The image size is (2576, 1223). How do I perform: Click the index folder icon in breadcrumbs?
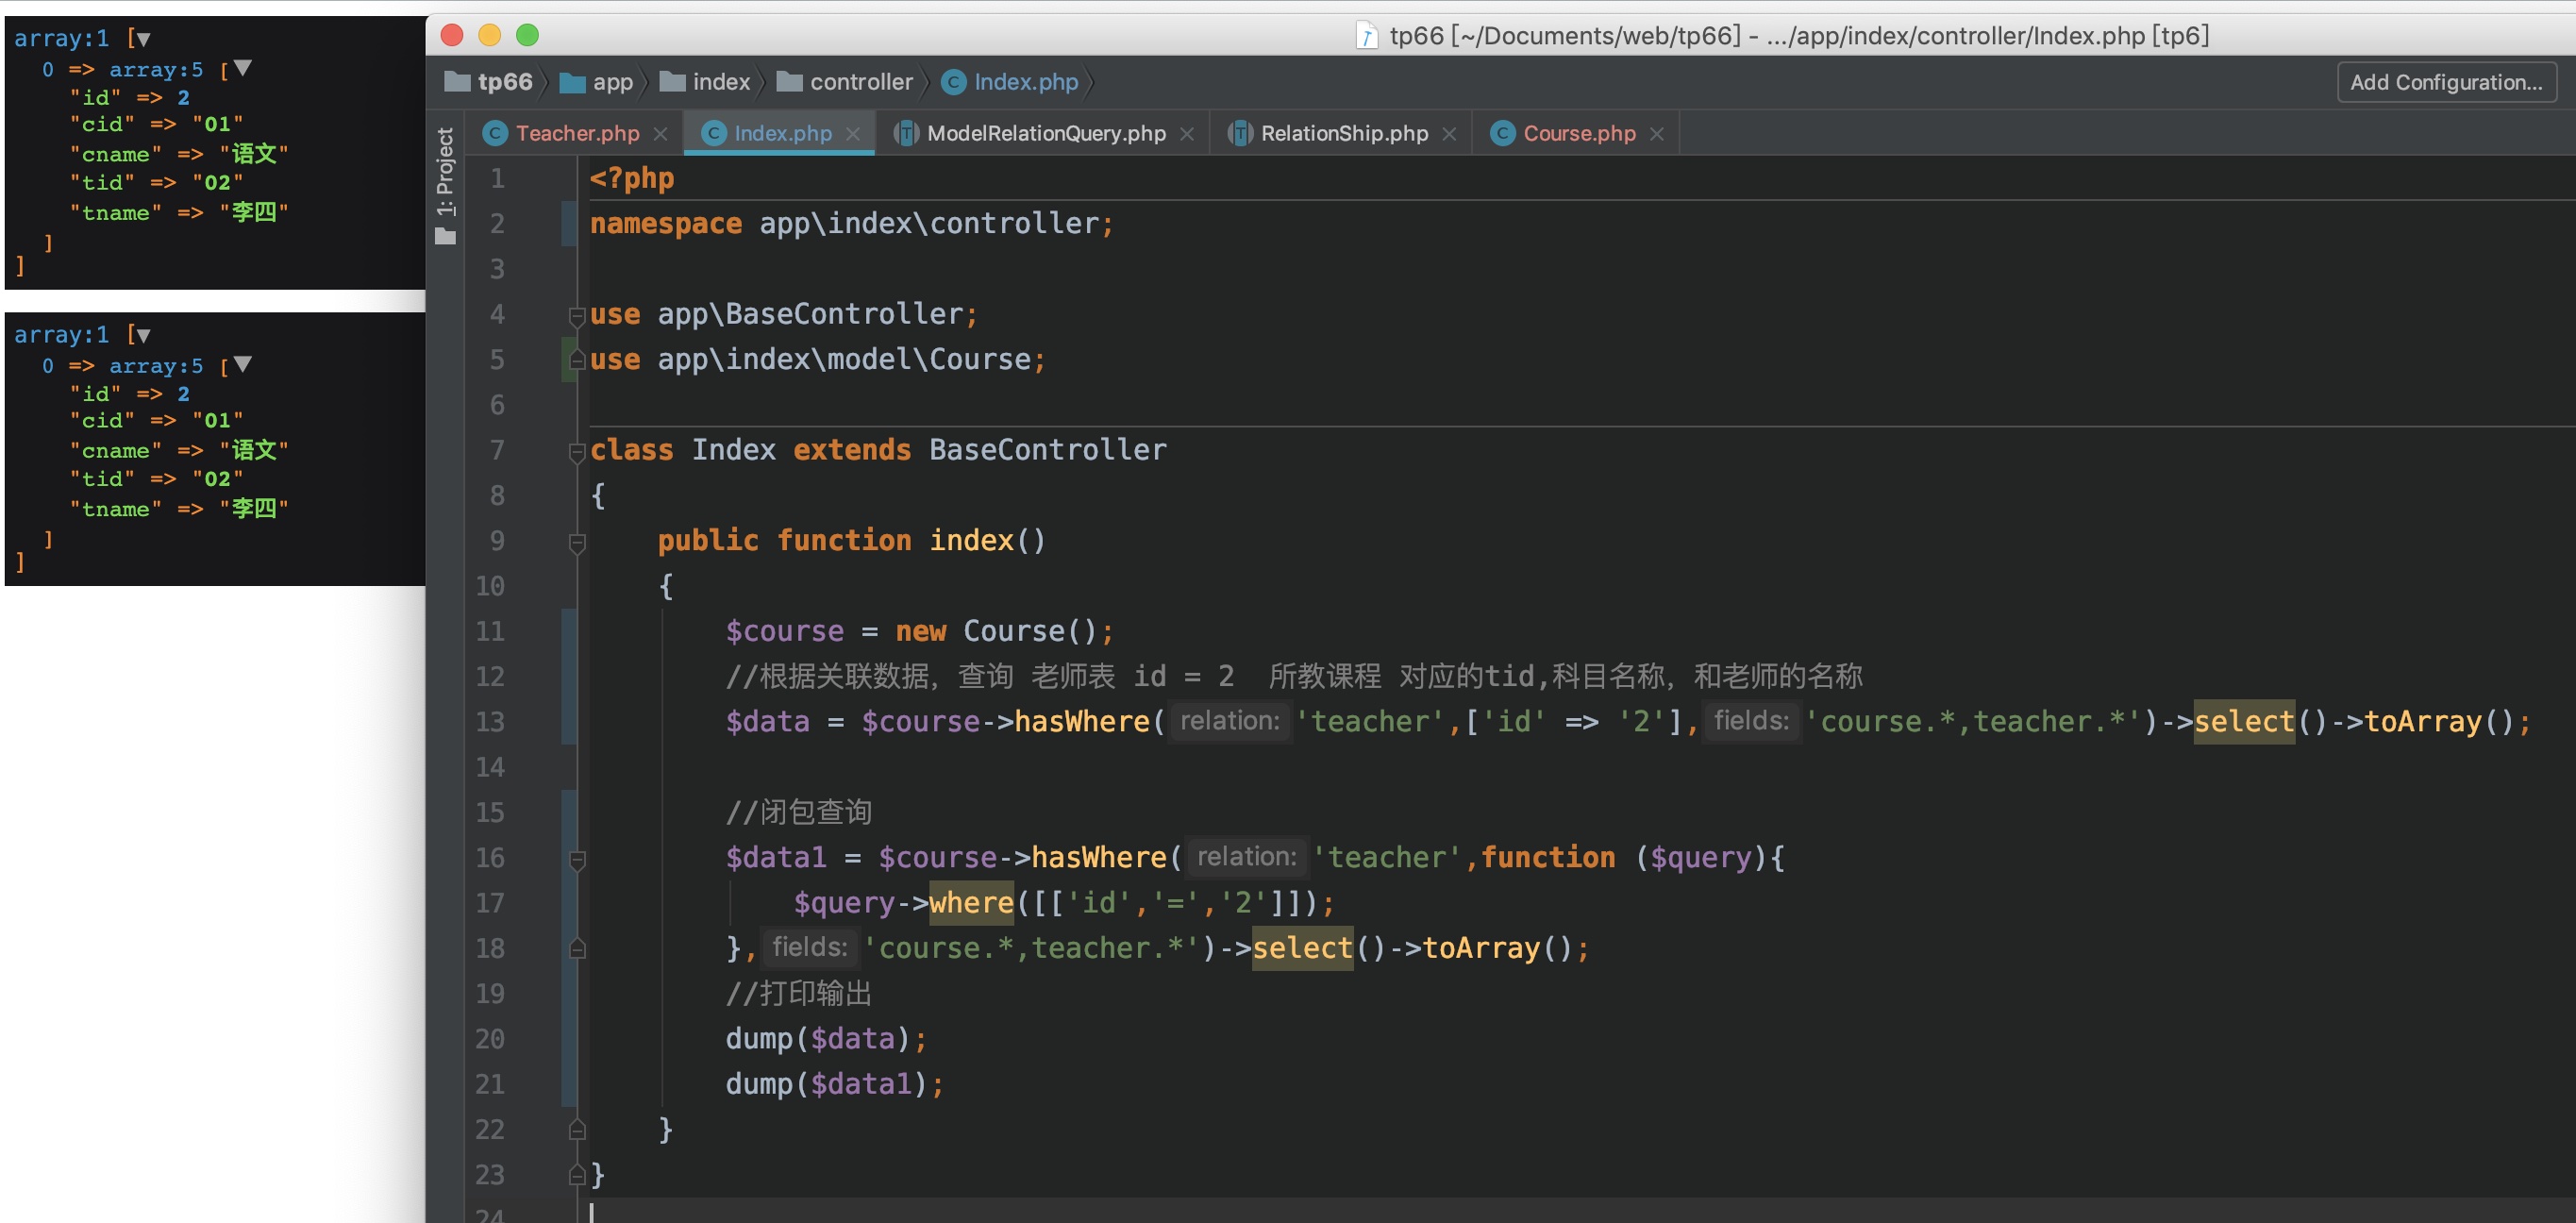(x=672, y=82)
